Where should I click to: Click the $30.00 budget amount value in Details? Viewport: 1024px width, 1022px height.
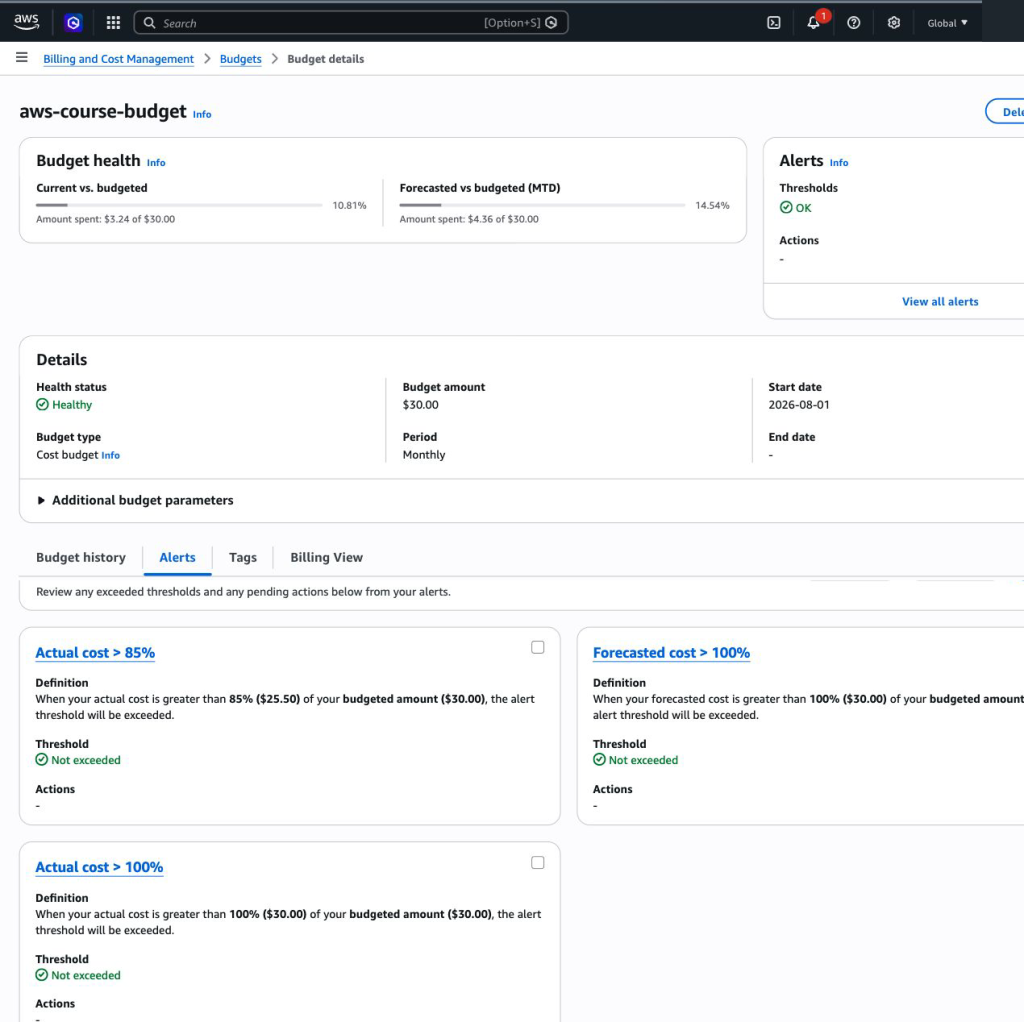pyautogui.click(x=421, y=405)
